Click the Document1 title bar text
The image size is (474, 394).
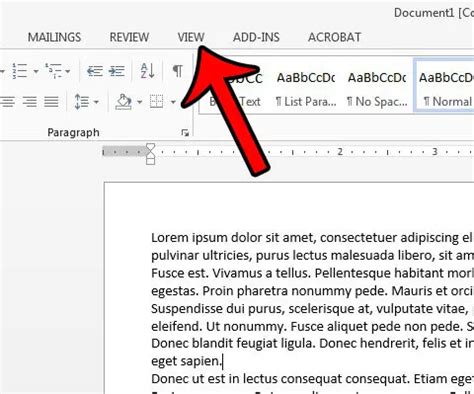pos(434,13)
